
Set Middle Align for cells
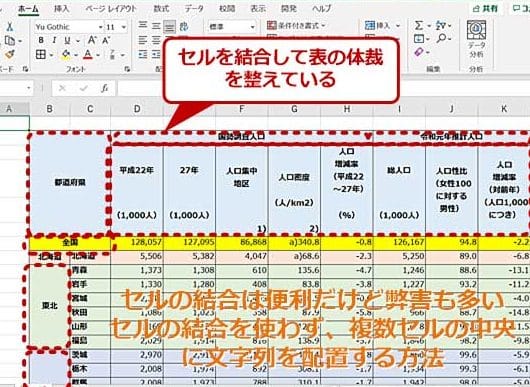tap(156, 26)
